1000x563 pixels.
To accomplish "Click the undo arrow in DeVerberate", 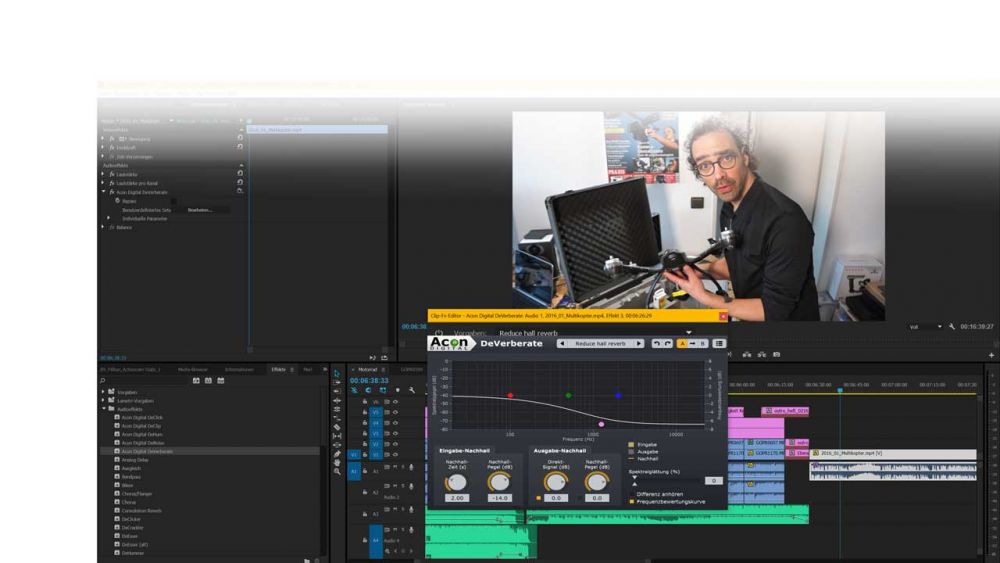I will click(x=657, y=343).
